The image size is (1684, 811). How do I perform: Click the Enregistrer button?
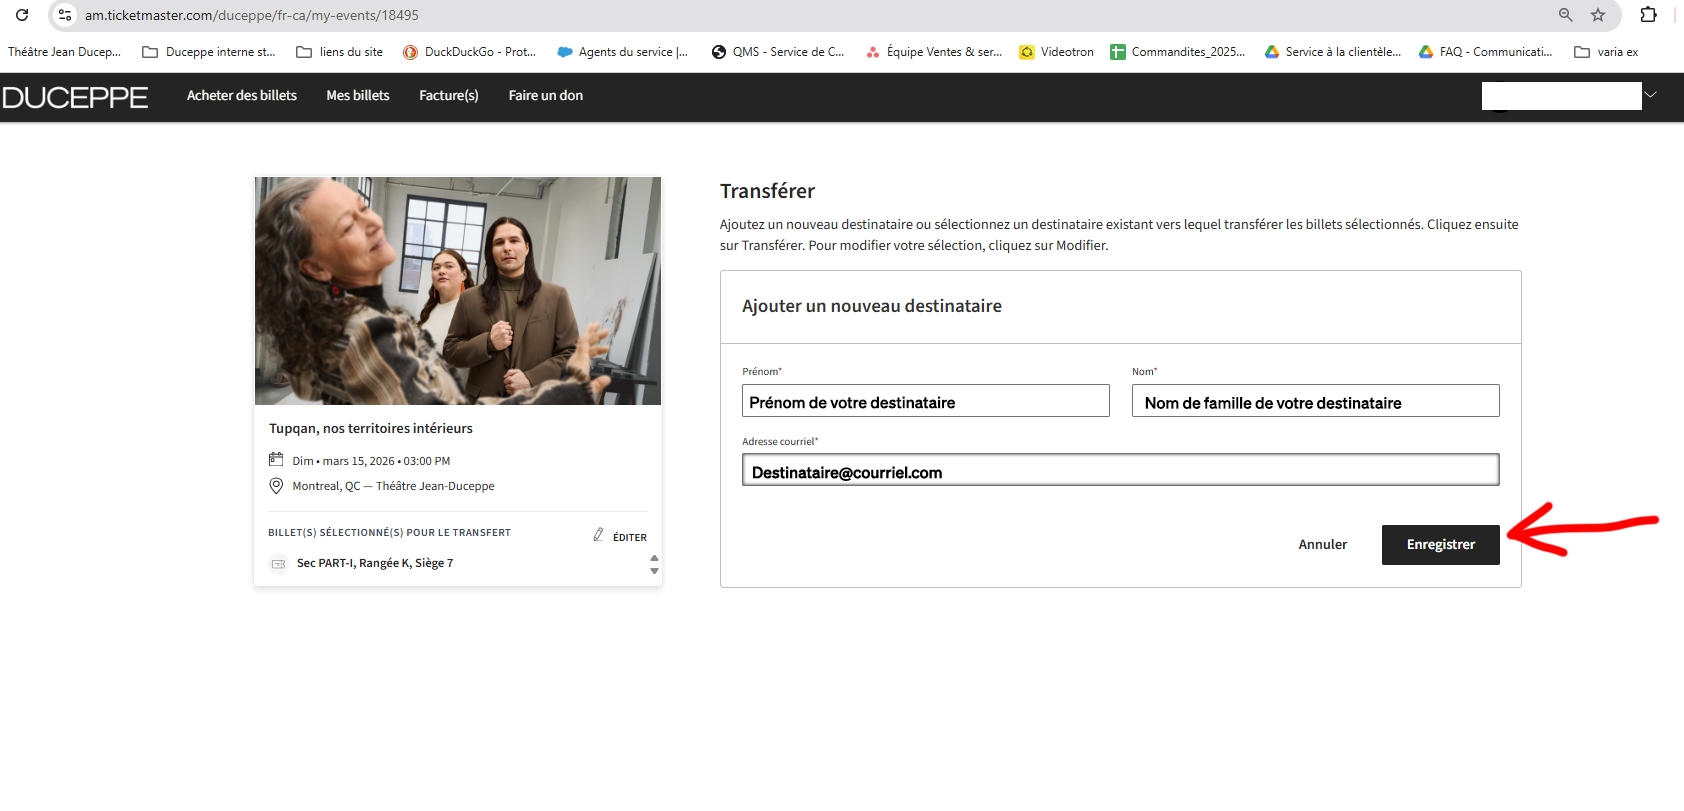pyautogui.click(x=1440, y=545)
